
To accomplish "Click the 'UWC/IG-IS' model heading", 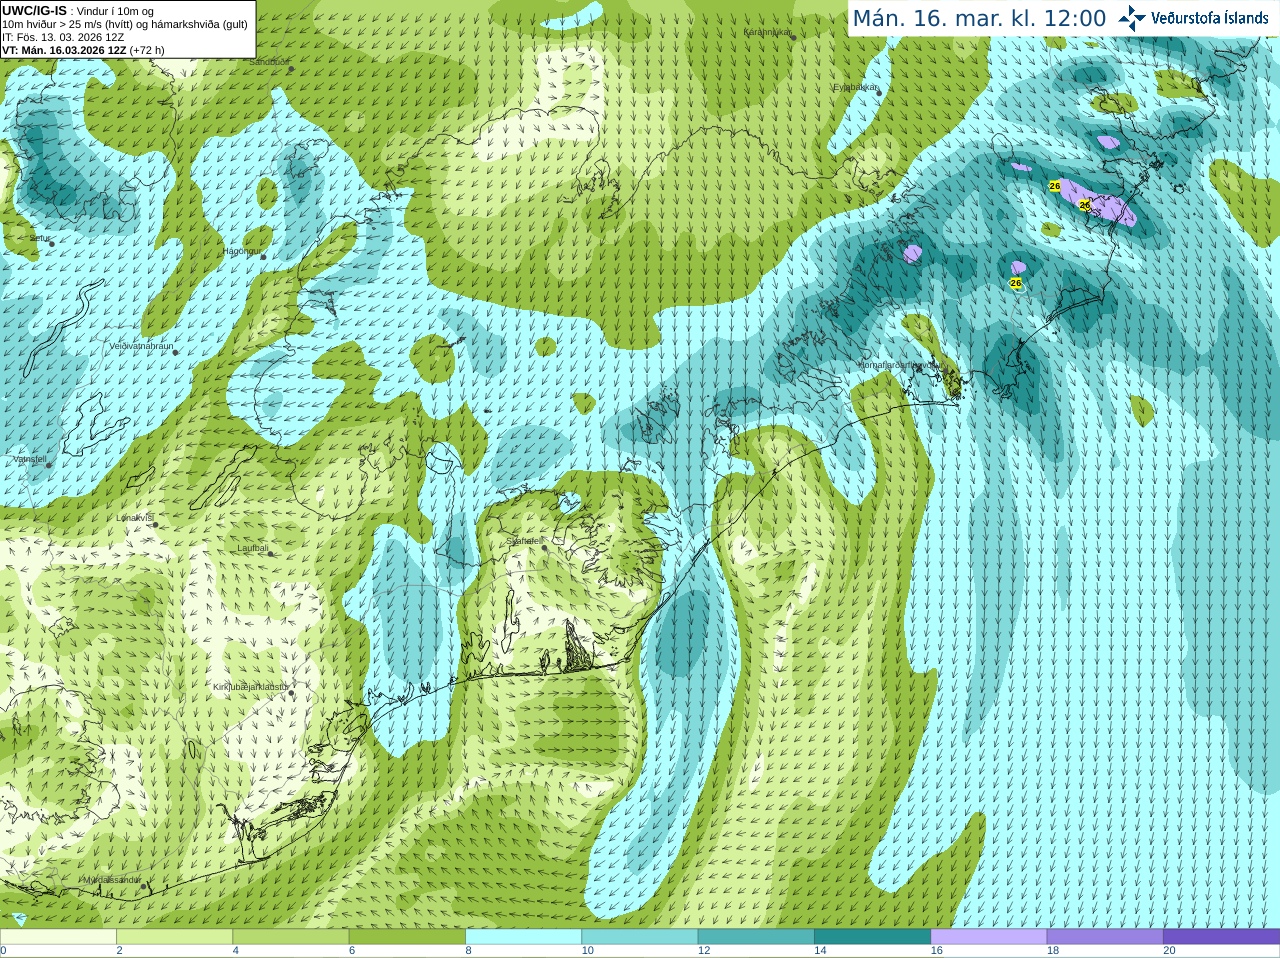I will pos(34,11).
